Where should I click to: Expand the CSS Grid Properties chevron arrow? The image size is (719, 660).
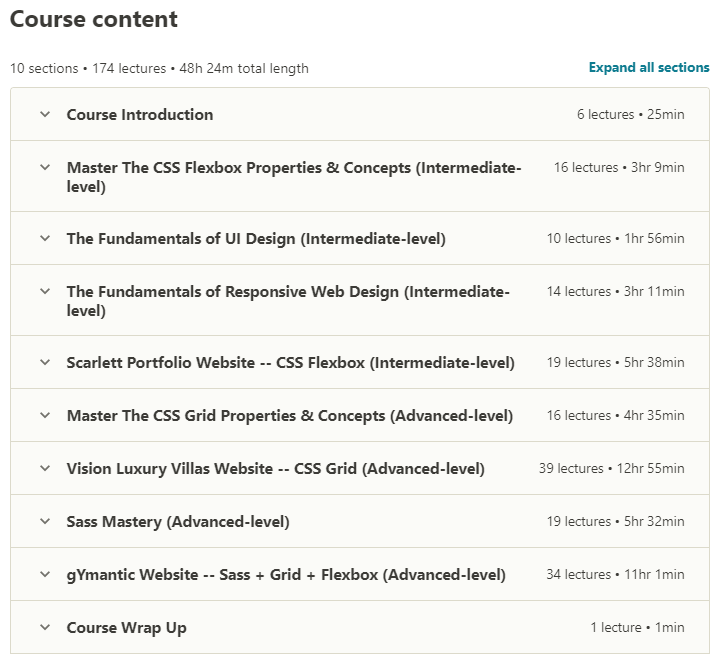click(44, 415)
